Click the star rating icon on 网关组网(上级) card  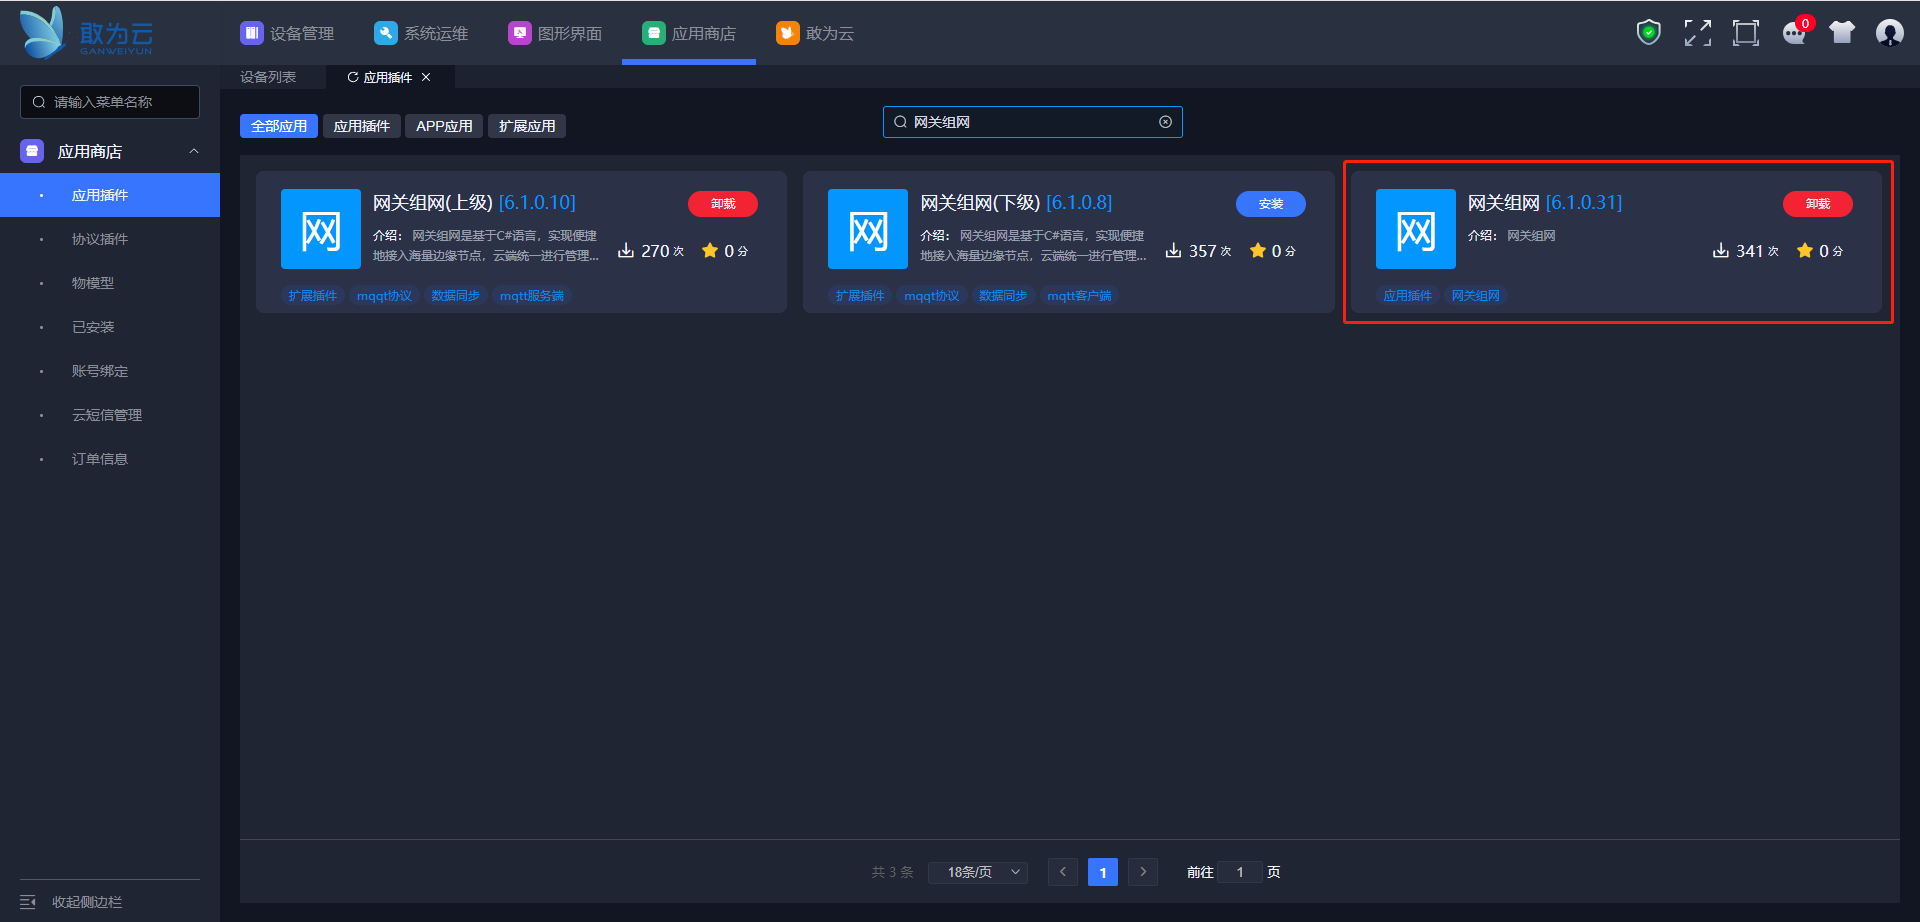tap(710, 250)
